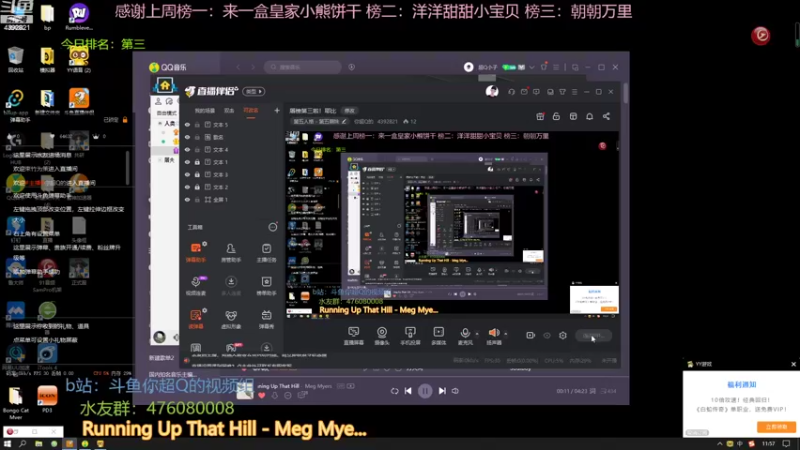Hide the 文本1 layer
Screen dimensions: 800x450
click(x=187, y=162)
